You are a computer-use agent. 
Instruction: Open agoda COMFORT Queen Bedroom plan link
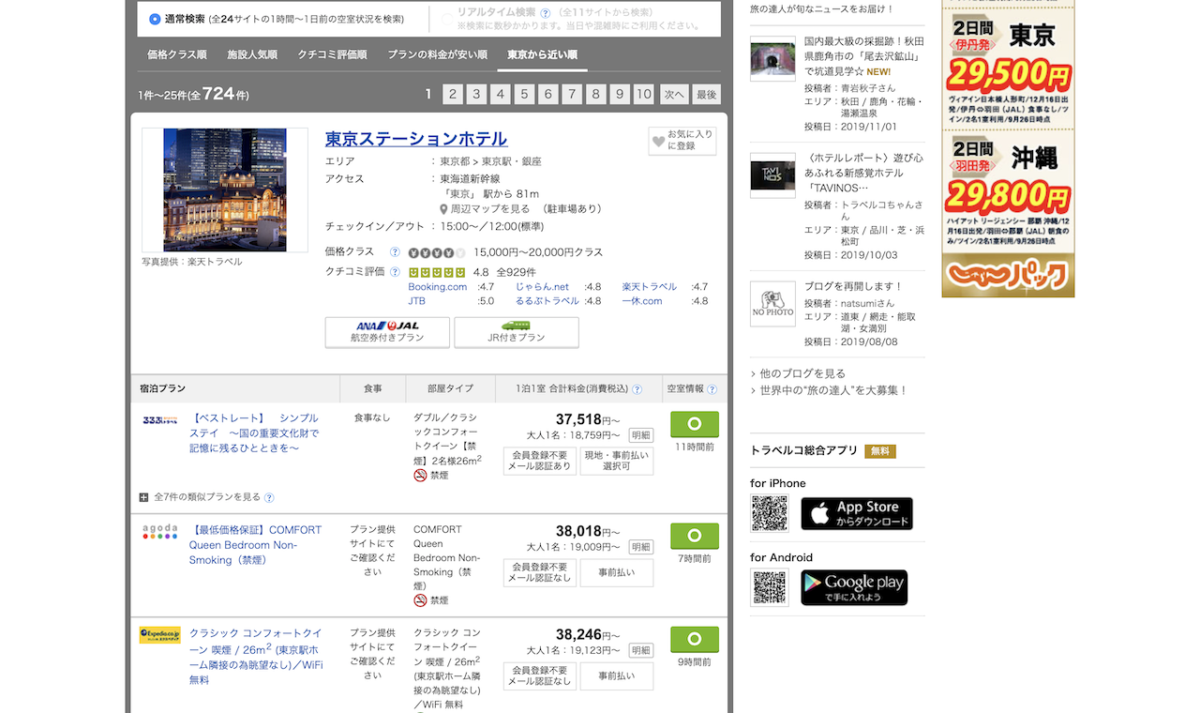coord(256,545)
